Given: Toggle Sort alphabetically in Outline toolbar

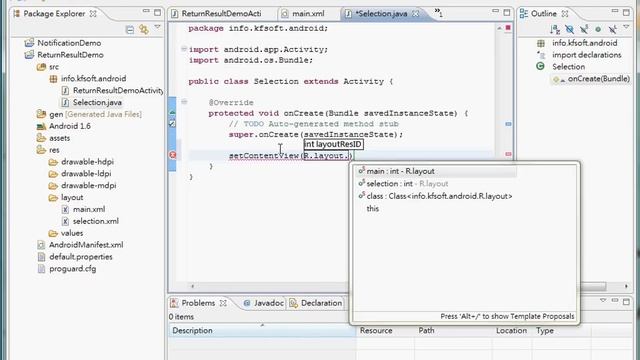Looking at the screenshot, I should [x=555, y=29].
